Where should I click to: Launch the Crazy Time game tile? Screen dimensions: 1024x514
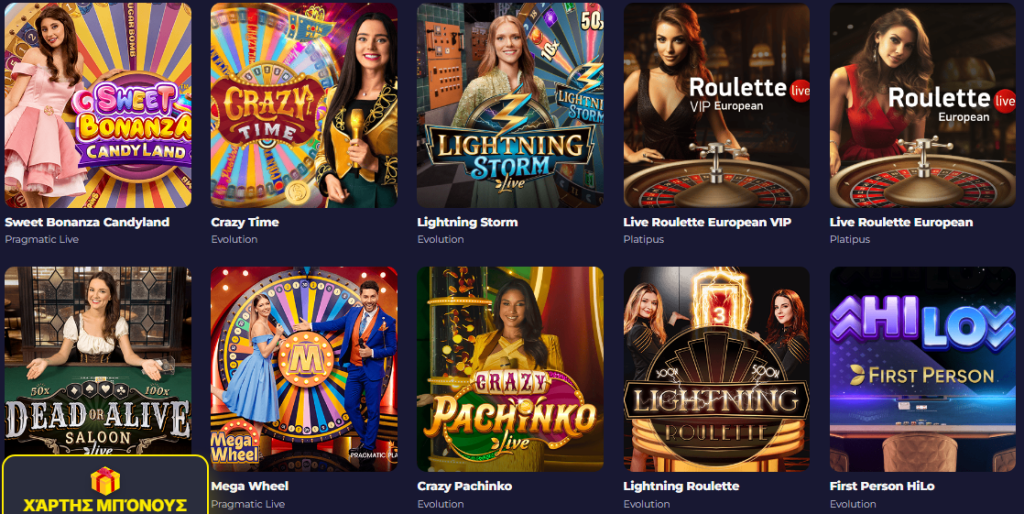(304, 105)
